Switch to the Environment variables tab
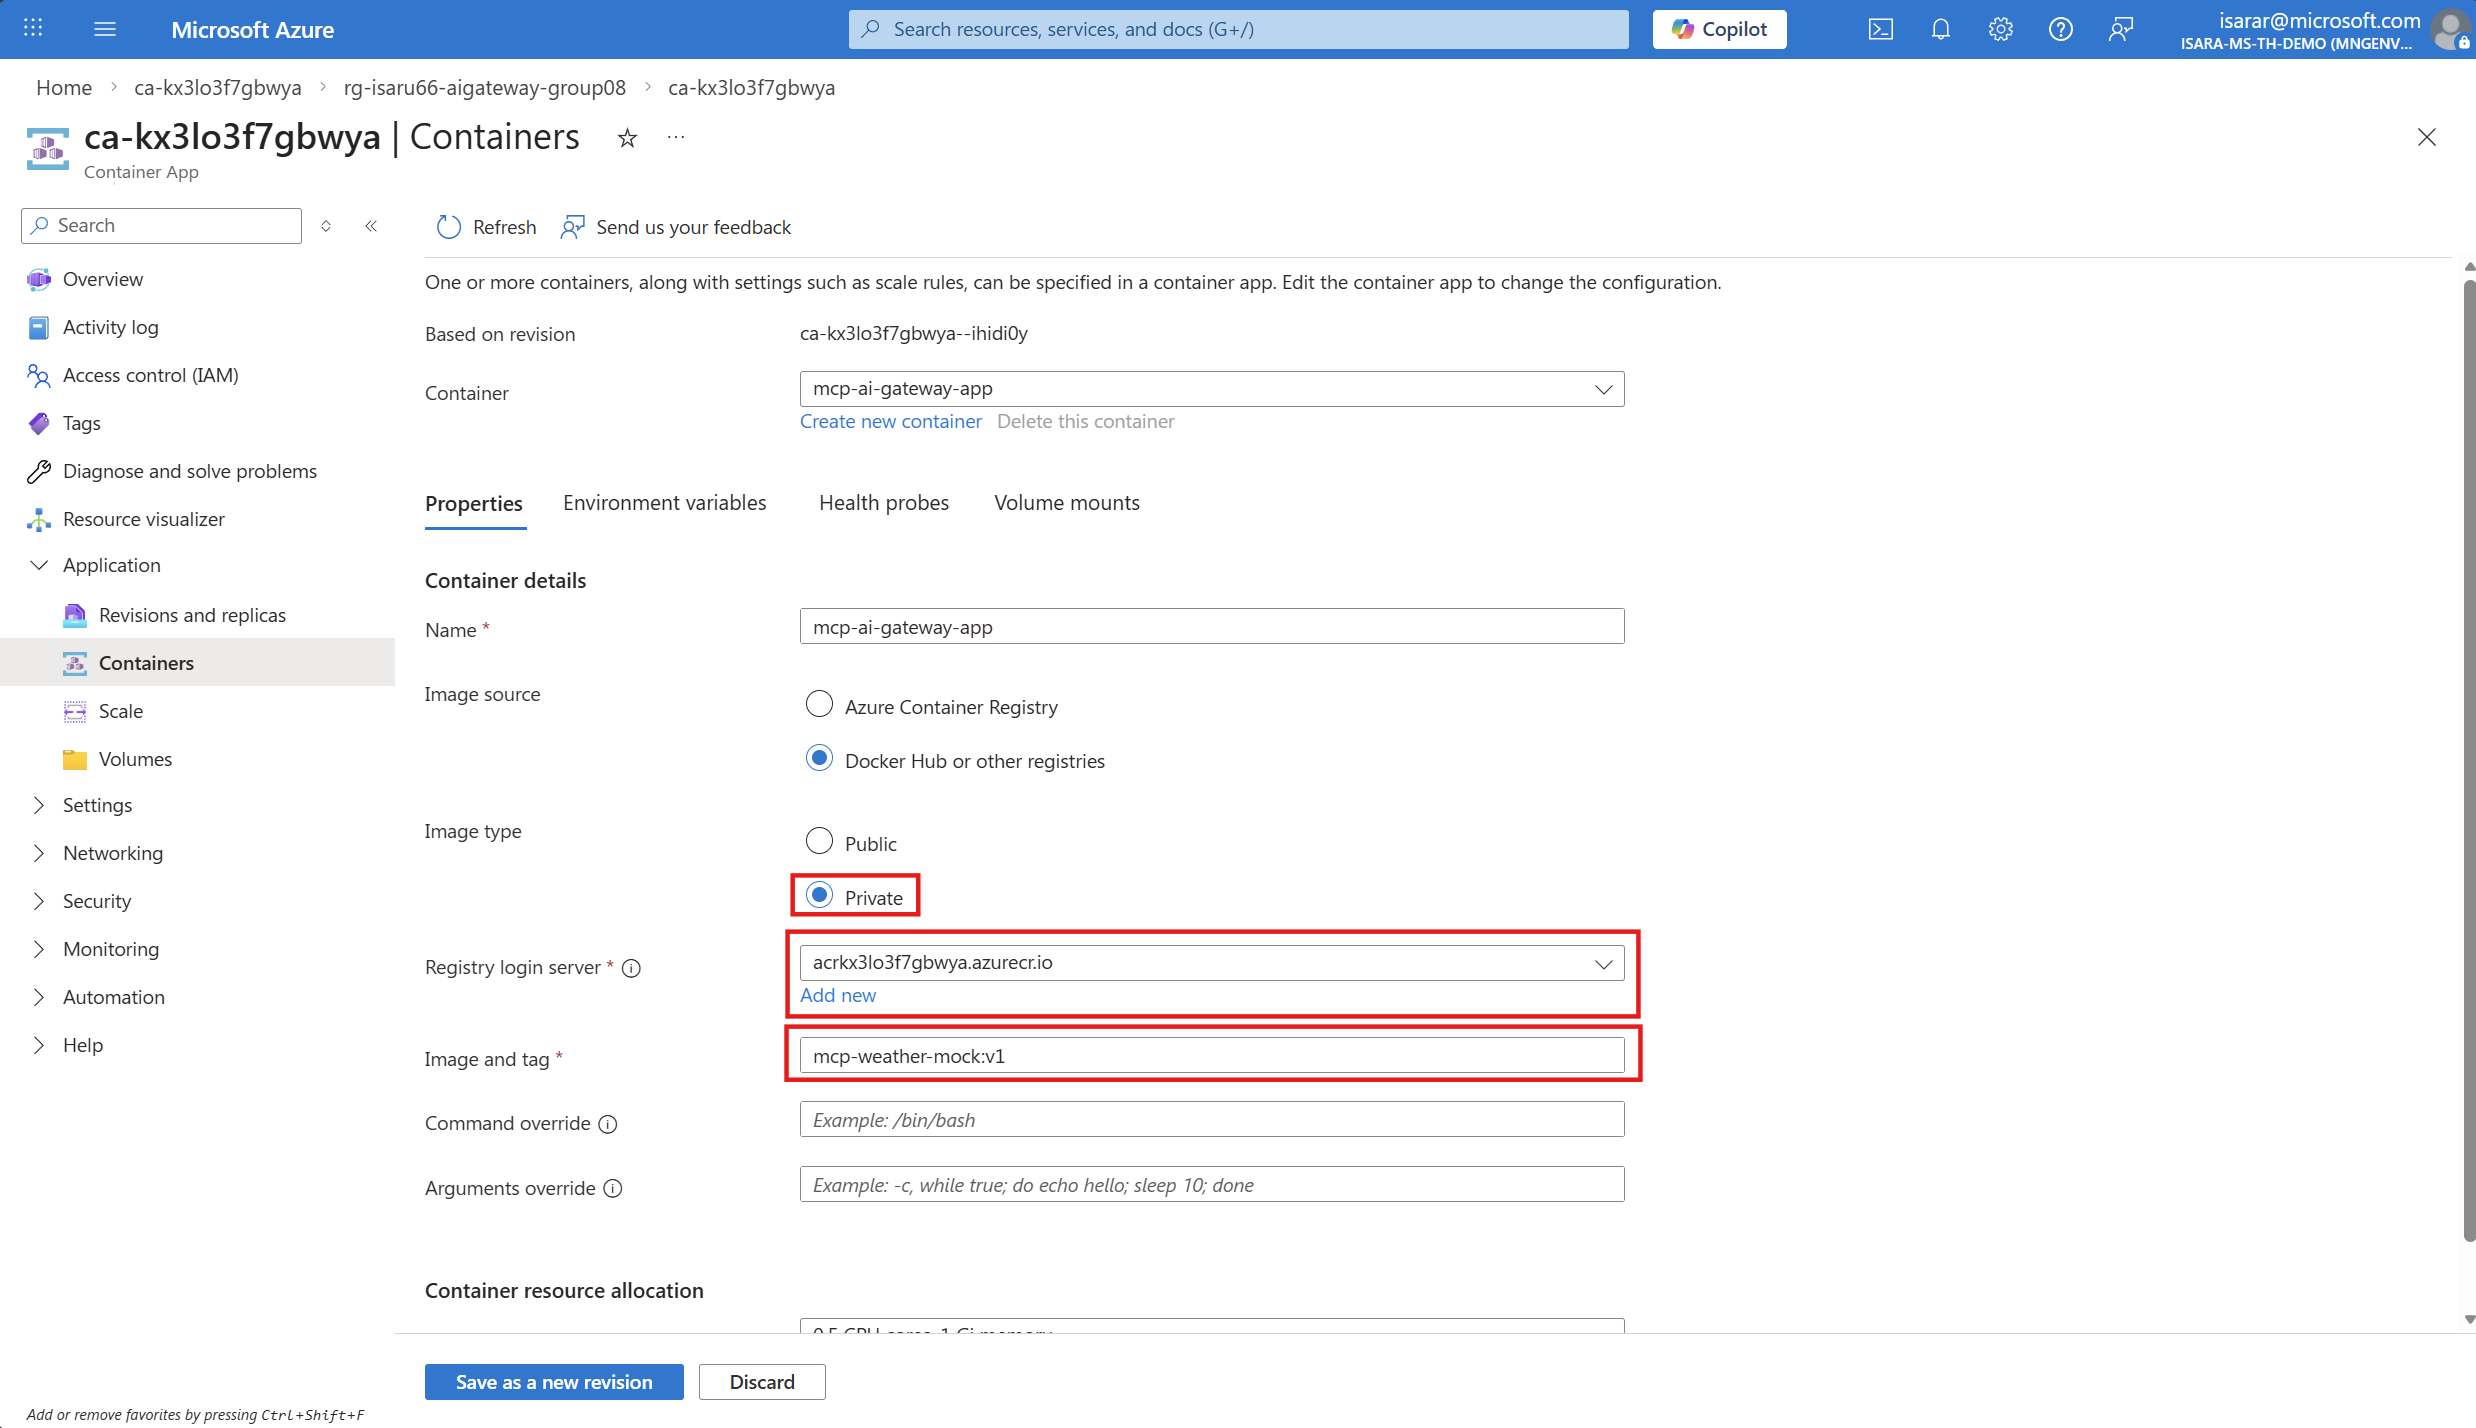2476x1428 pixels. (665, 503)
